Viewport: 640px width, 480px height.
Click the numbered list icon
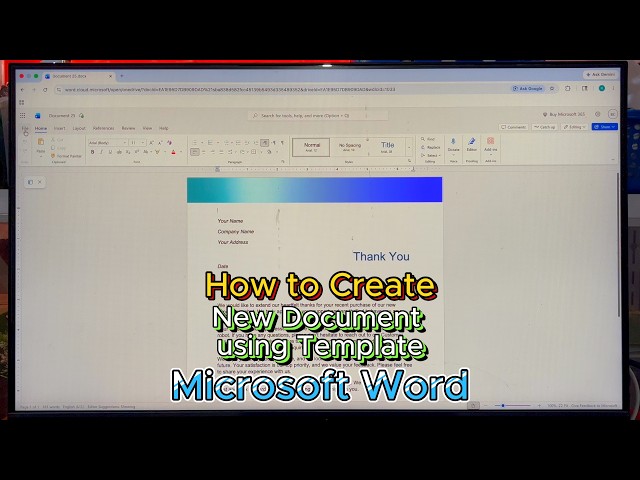210,143
